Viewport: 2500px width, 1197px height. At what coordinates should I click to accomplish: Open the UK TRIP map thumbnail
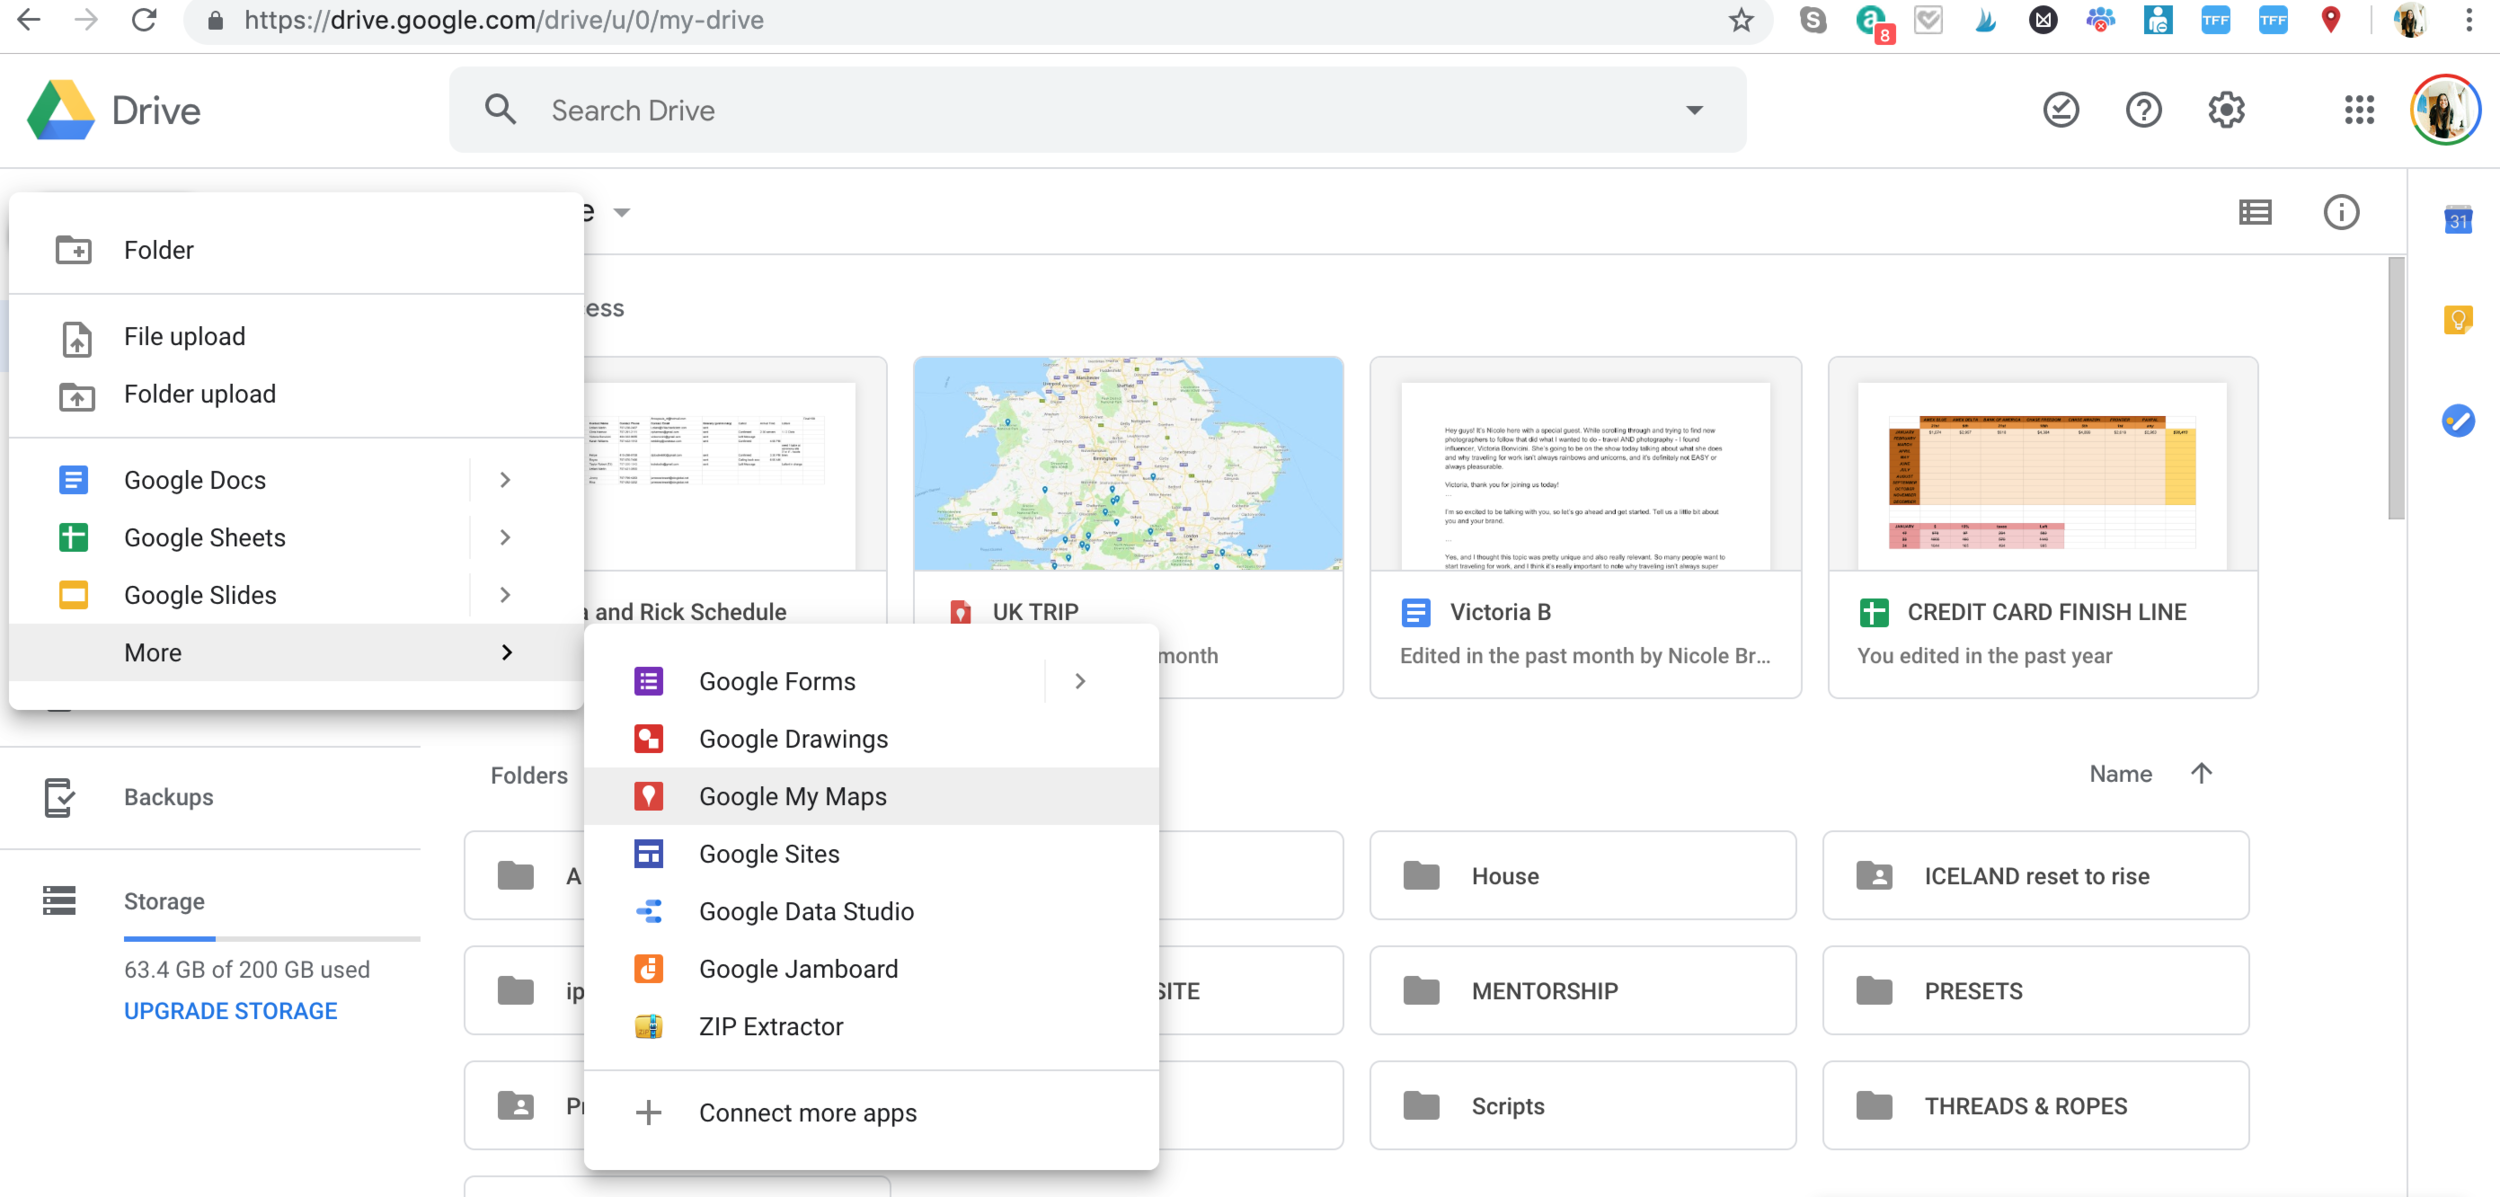(x=1128, y=465)
